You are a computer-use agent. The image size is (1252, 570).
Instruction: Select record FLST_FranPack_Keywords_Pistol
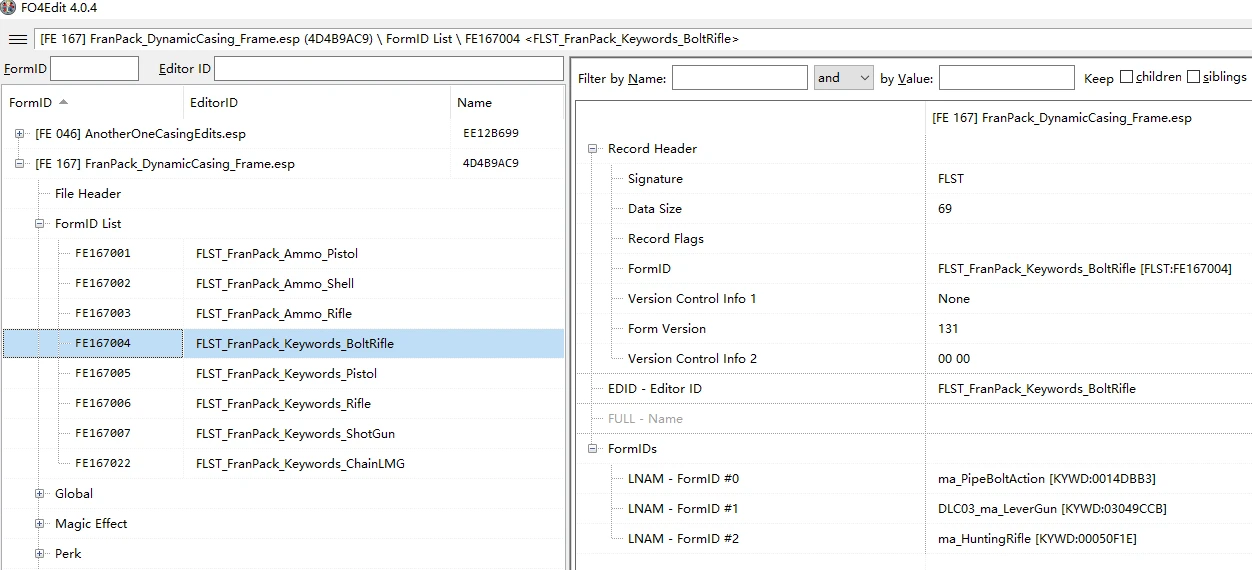click(x=287, y=373)
